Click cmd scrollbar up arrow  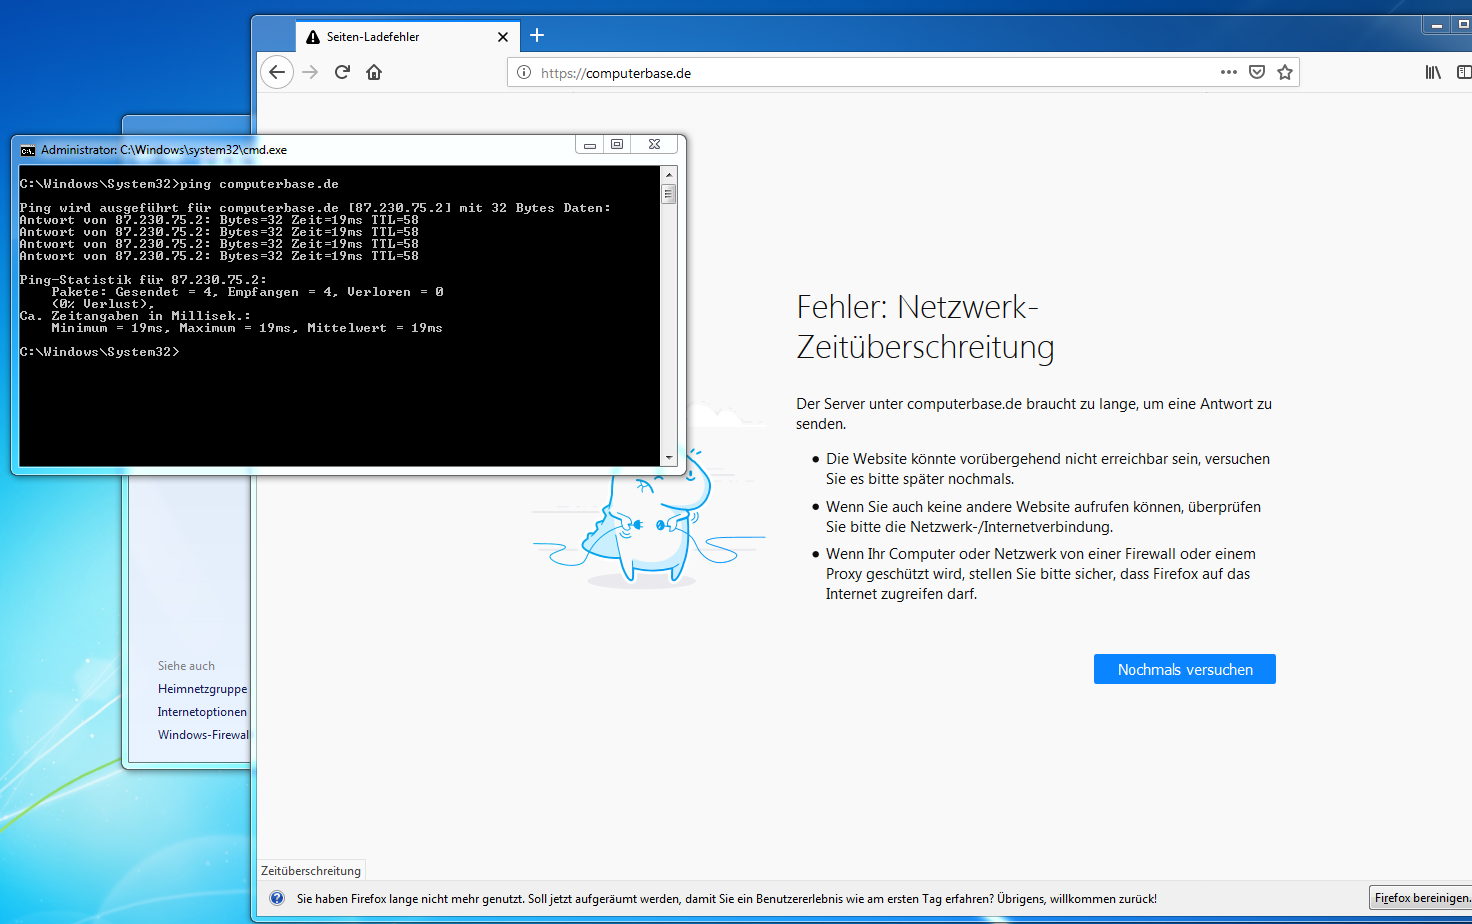coord(669,174)
